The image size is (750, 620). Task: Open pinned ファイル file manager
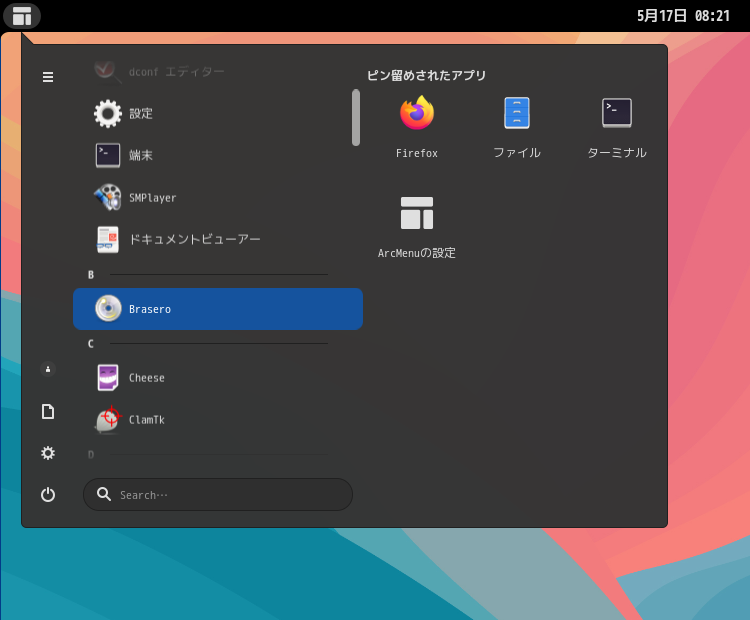point(517,126)
